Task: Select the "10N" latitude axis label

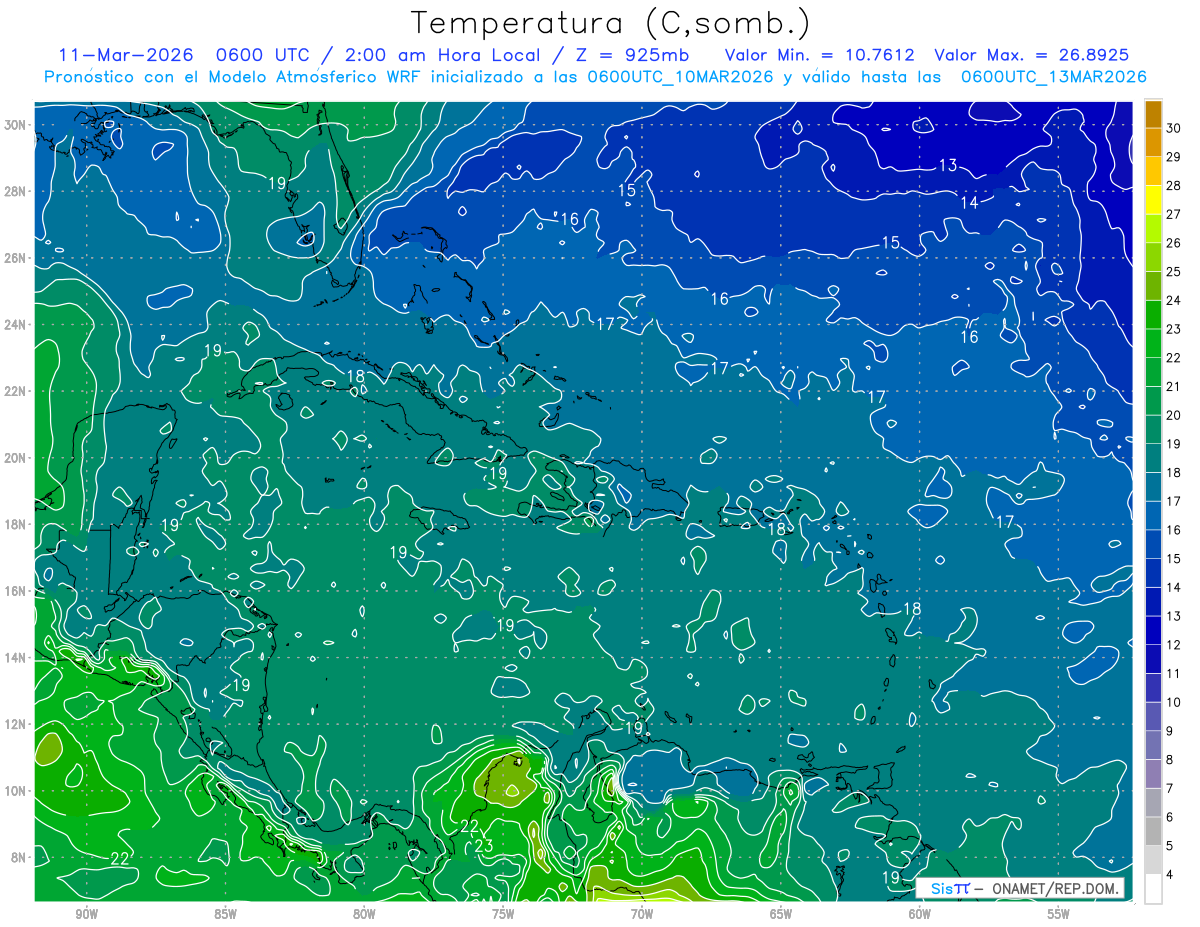Action: coord(17,791)
